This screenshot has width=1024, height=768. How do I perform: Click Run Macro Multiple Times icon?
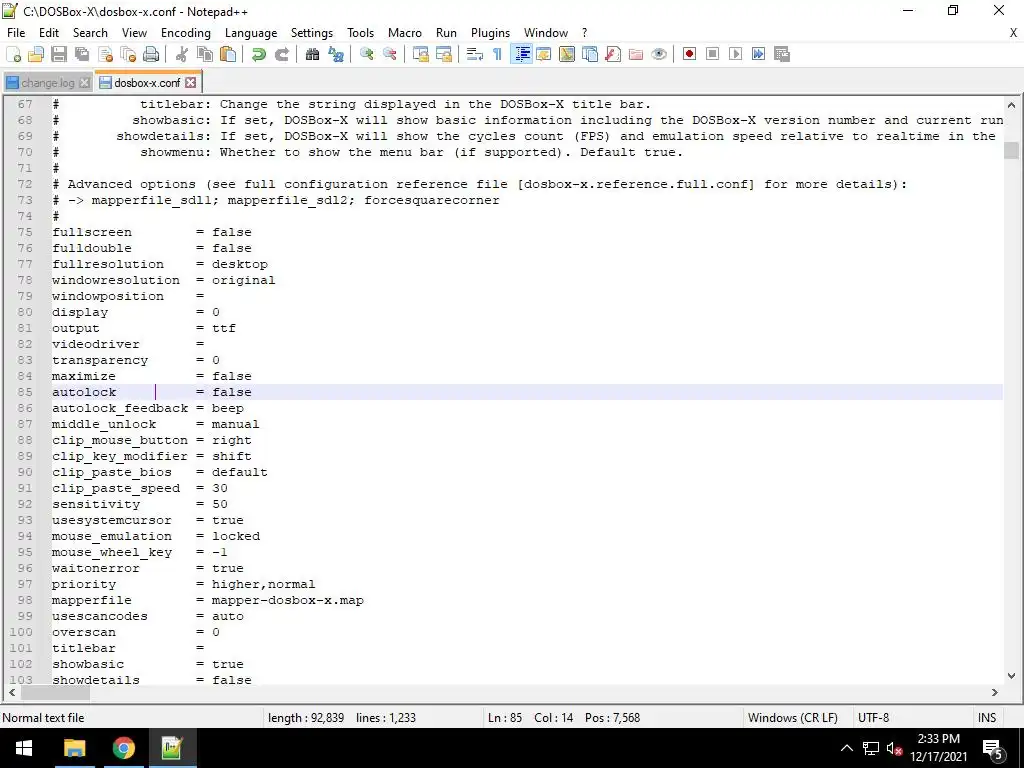758,54
